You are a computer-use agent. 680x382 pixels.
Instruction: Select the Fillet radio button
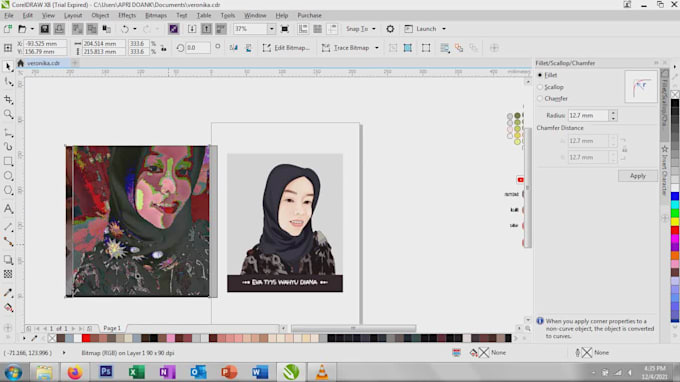point(540,75)
